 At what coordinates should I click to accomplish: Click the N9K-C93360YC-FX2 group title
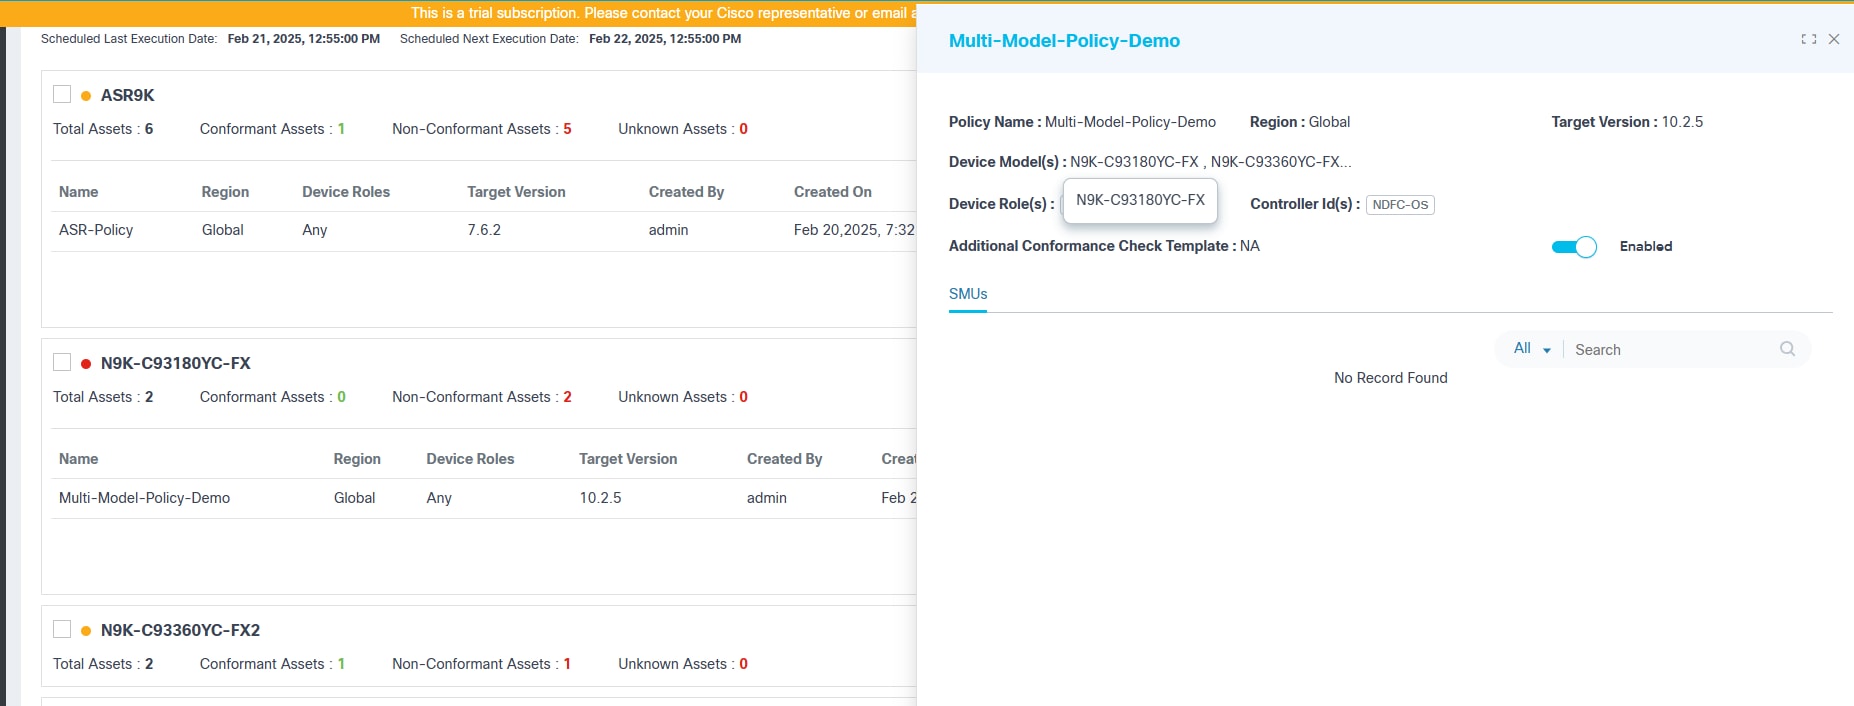click(180, 630)
